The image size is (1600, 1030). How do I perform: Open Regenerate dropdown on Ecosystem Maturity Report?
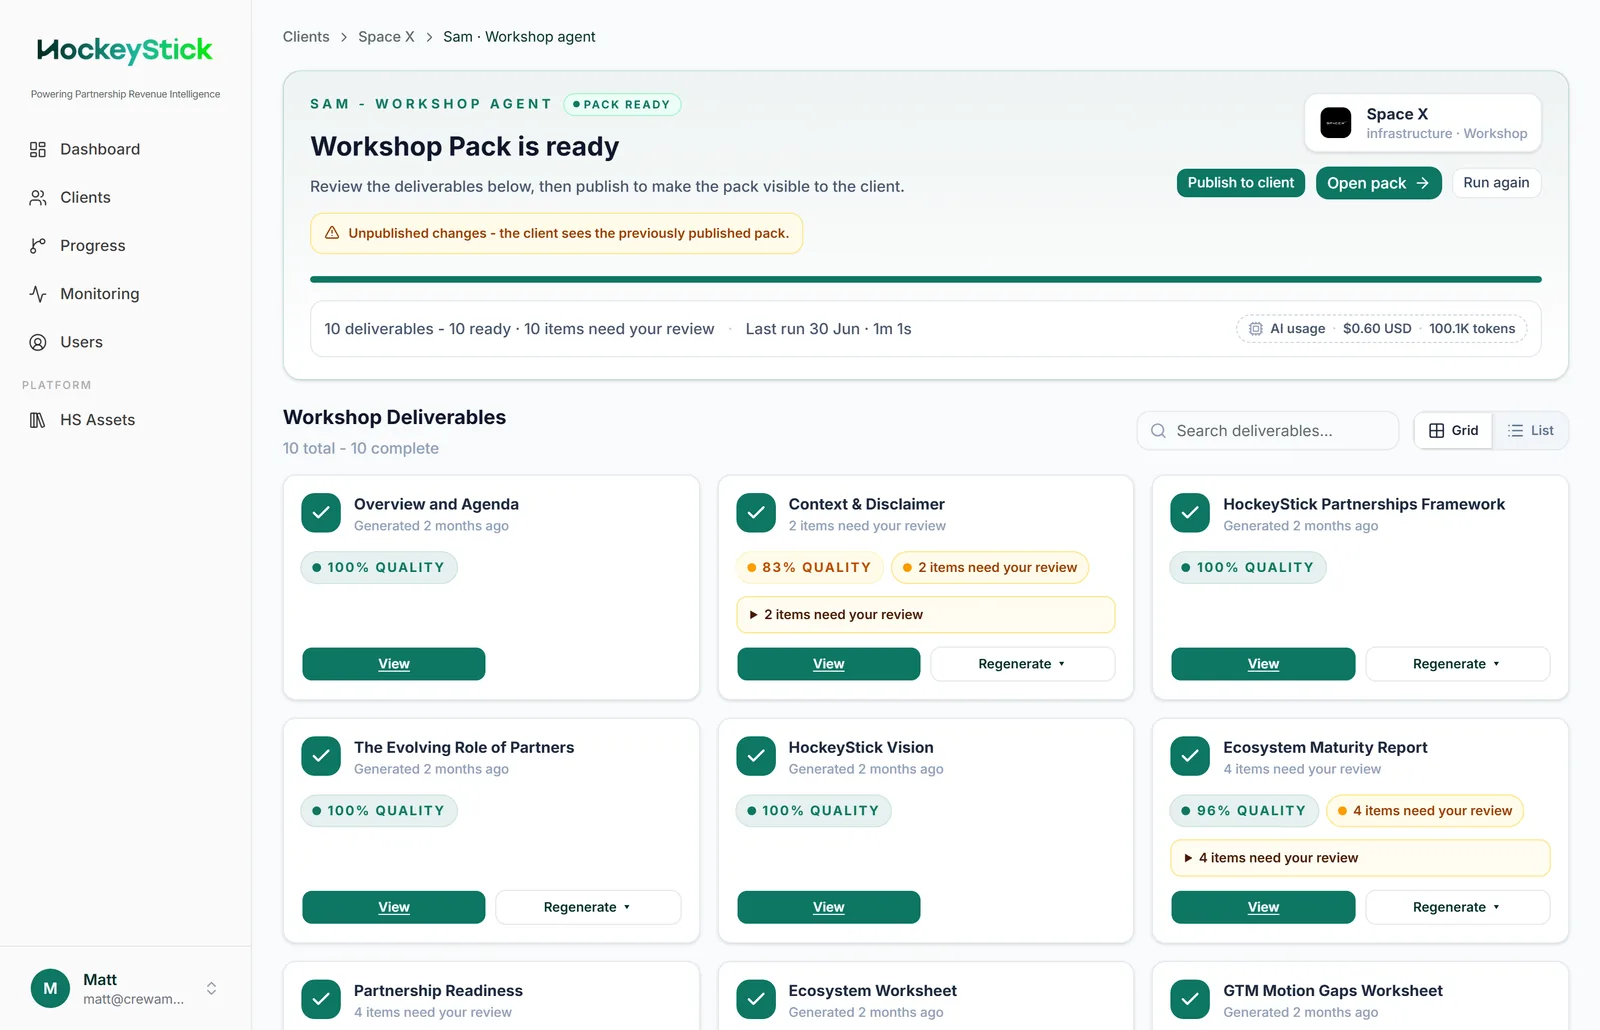(1457, 907)
